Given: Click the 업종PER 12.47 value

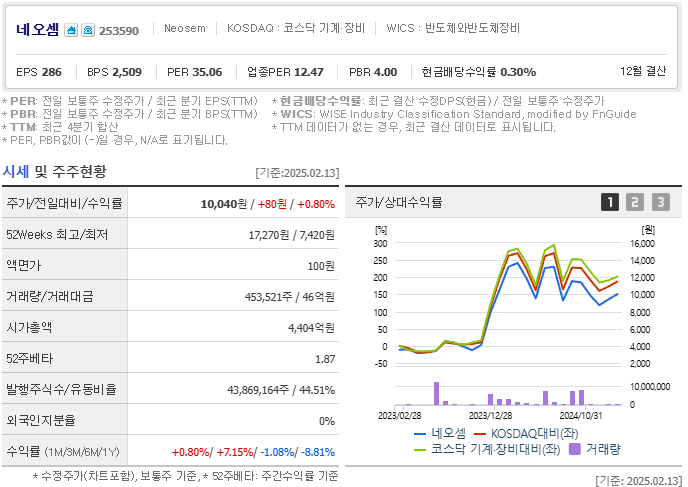Looking at the screenshot, I should pos(285,72).
